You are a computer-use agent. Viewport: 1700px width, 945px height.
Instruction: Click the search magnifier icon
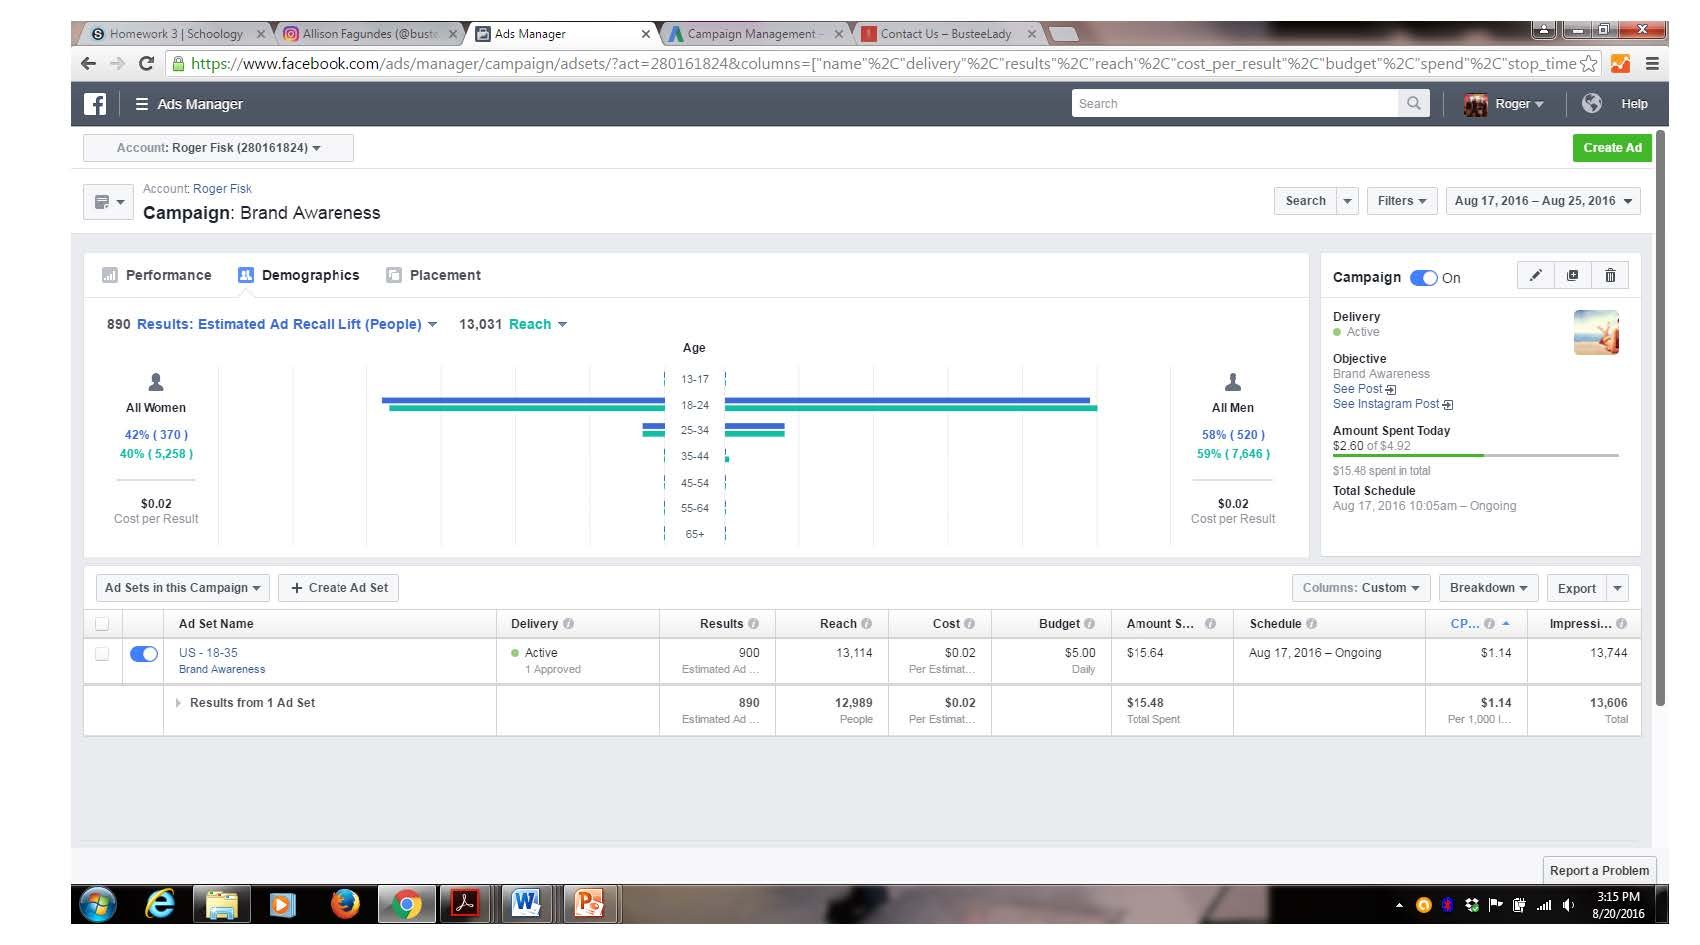(x=1413, y=103)
